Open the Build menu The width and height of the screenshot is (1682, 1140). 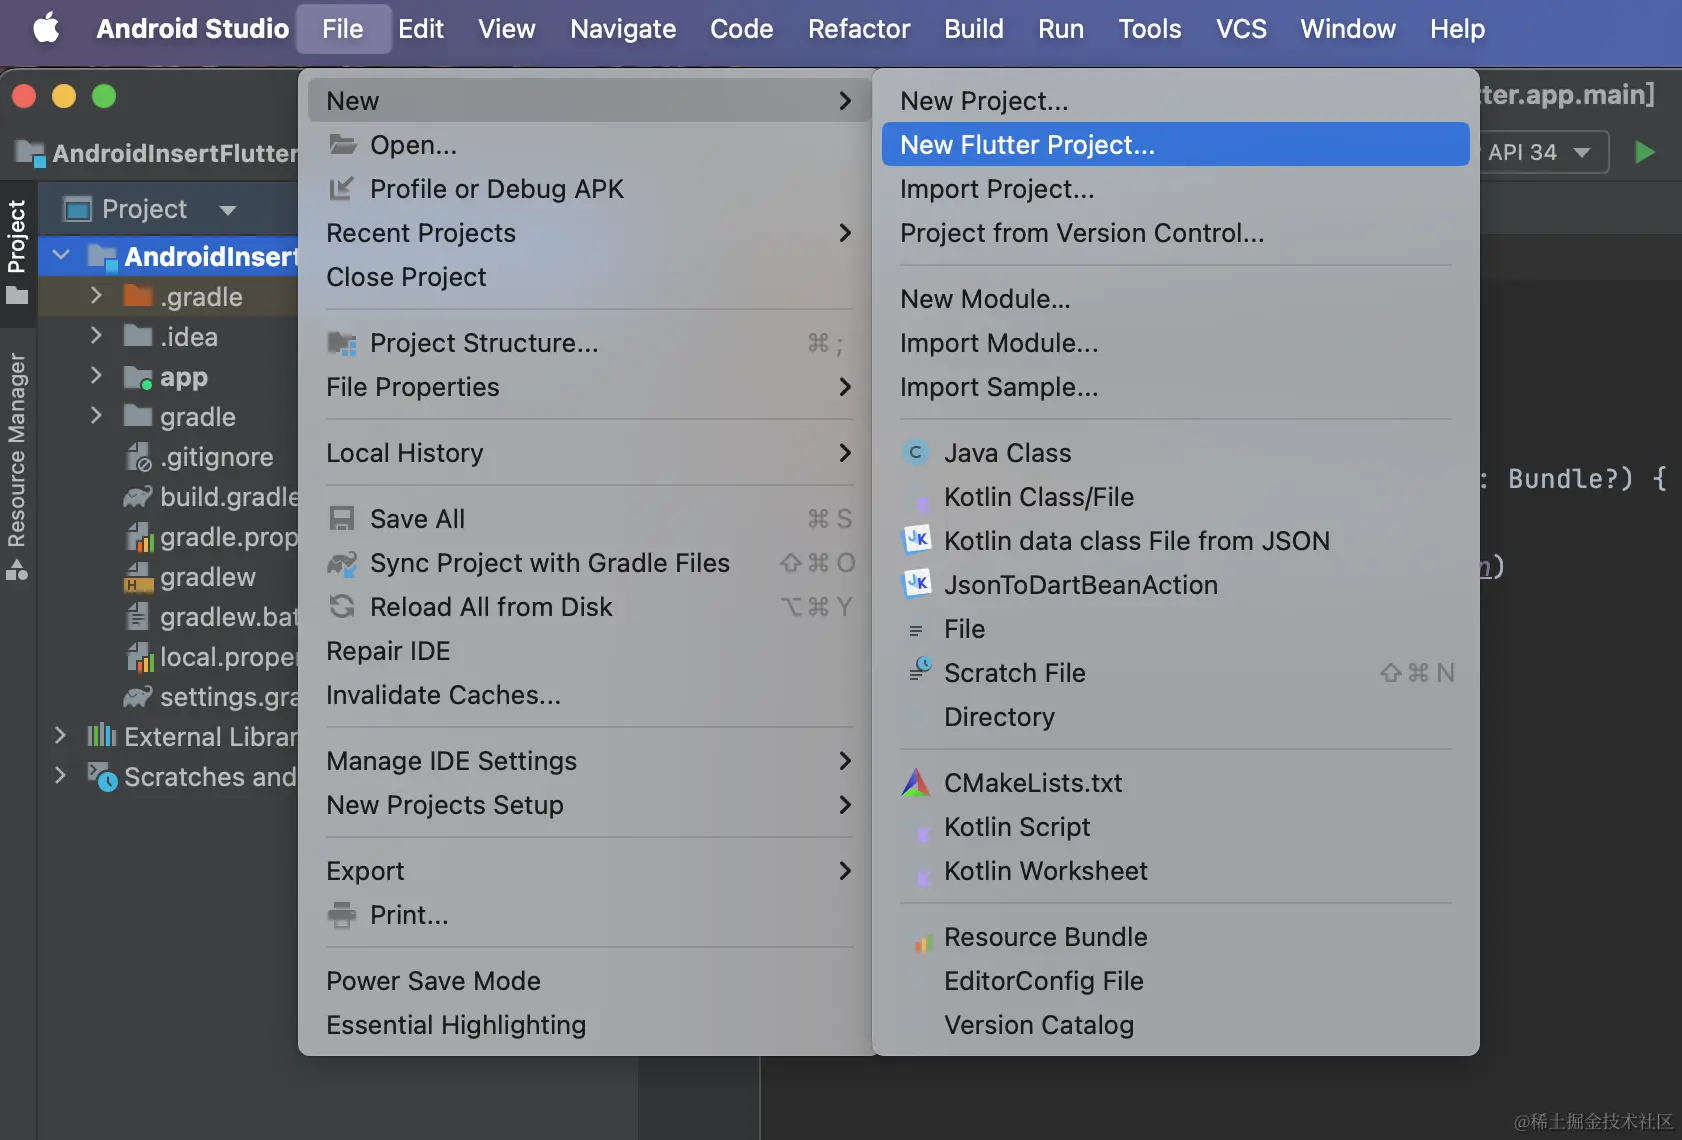click(x=974, y=28)
